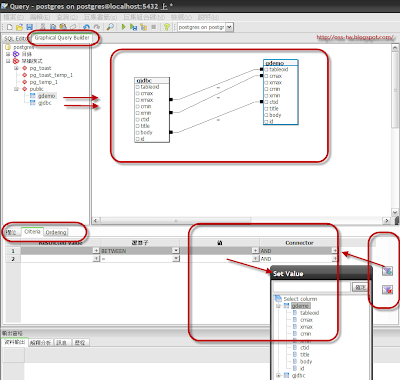This screenshot has height=380, width=400.
Task: Select the ctid column in Set Value tree
Action: (x=304, y=348)
